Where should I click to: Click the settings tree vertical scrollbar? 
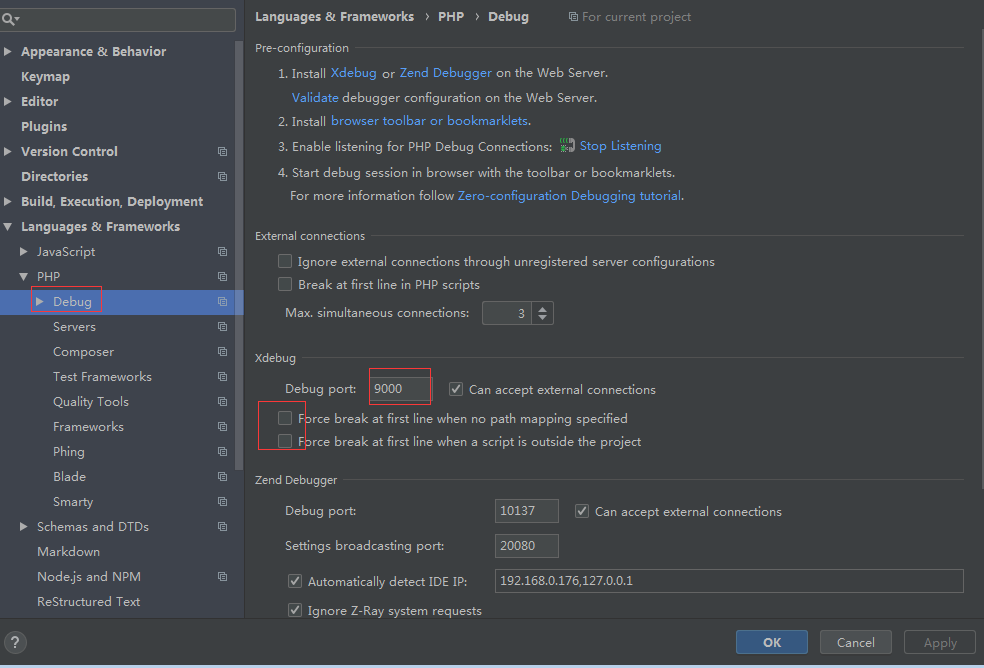(x=238, y=256)
